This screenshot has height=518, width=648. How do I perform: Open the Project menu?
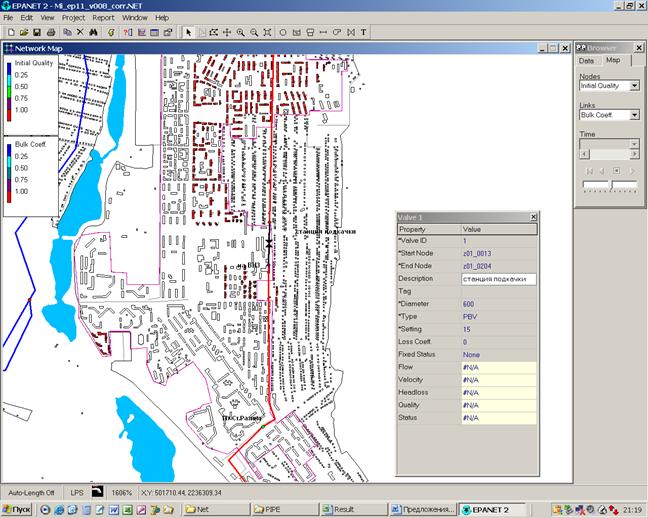73,18
